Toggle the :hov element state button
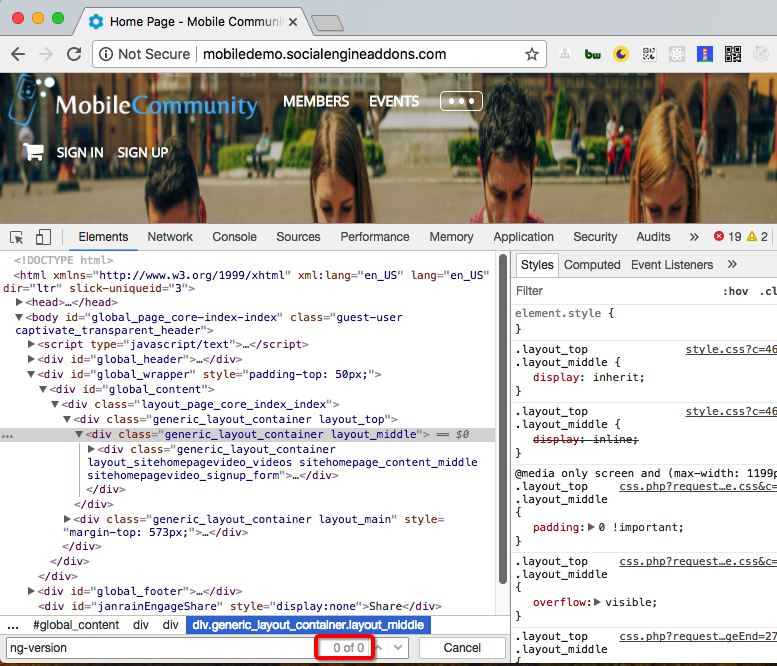The image size is (777, 666). [x=735, y=291]
